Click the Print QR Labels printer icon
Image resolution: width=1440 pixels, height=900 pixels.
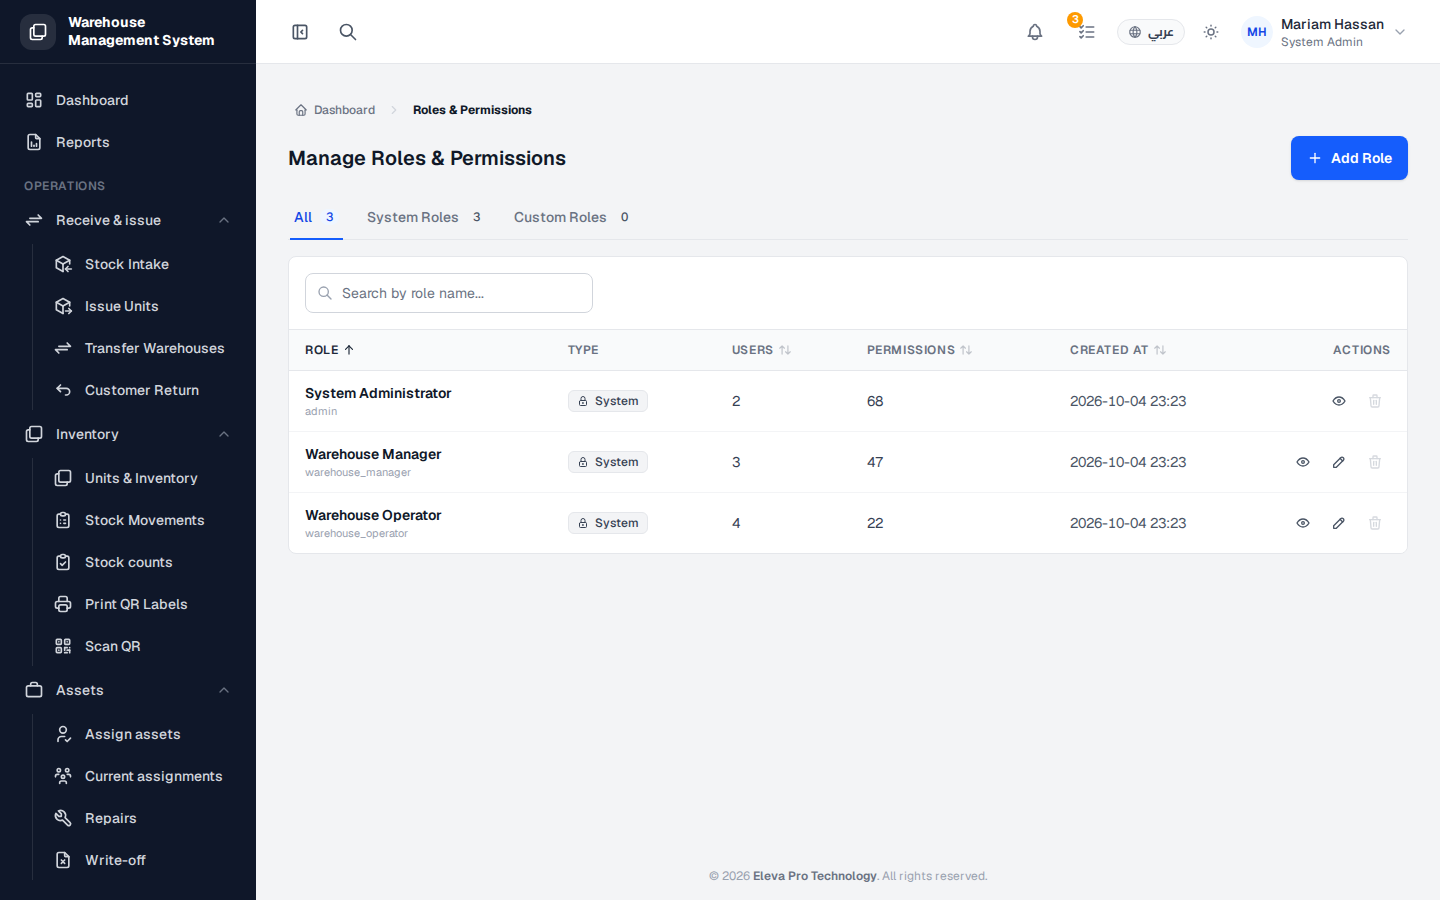tap(63, 604)
